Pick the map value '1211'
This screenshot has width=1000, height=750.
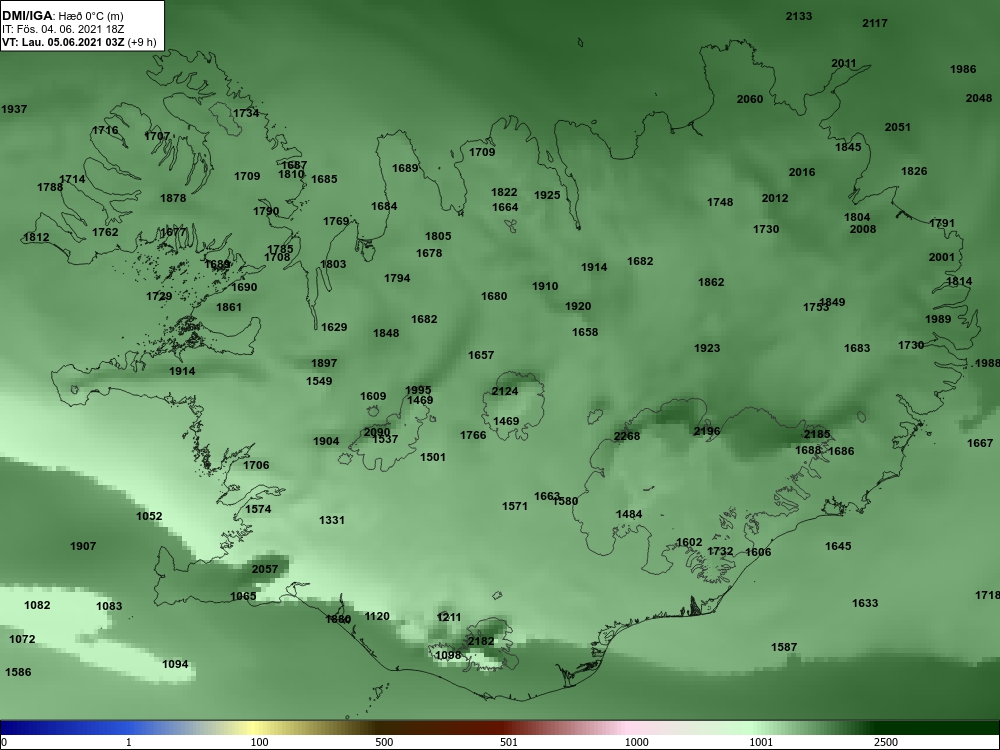click(448, 617)
